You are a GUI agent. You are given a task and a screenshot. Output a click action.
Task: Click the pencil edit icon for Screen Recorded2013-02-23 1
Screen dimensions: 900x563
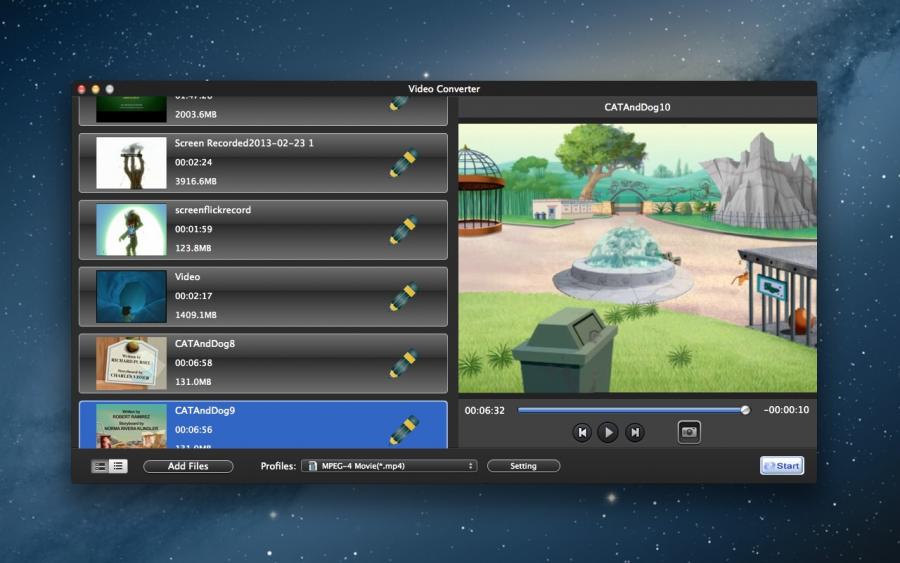404,162
